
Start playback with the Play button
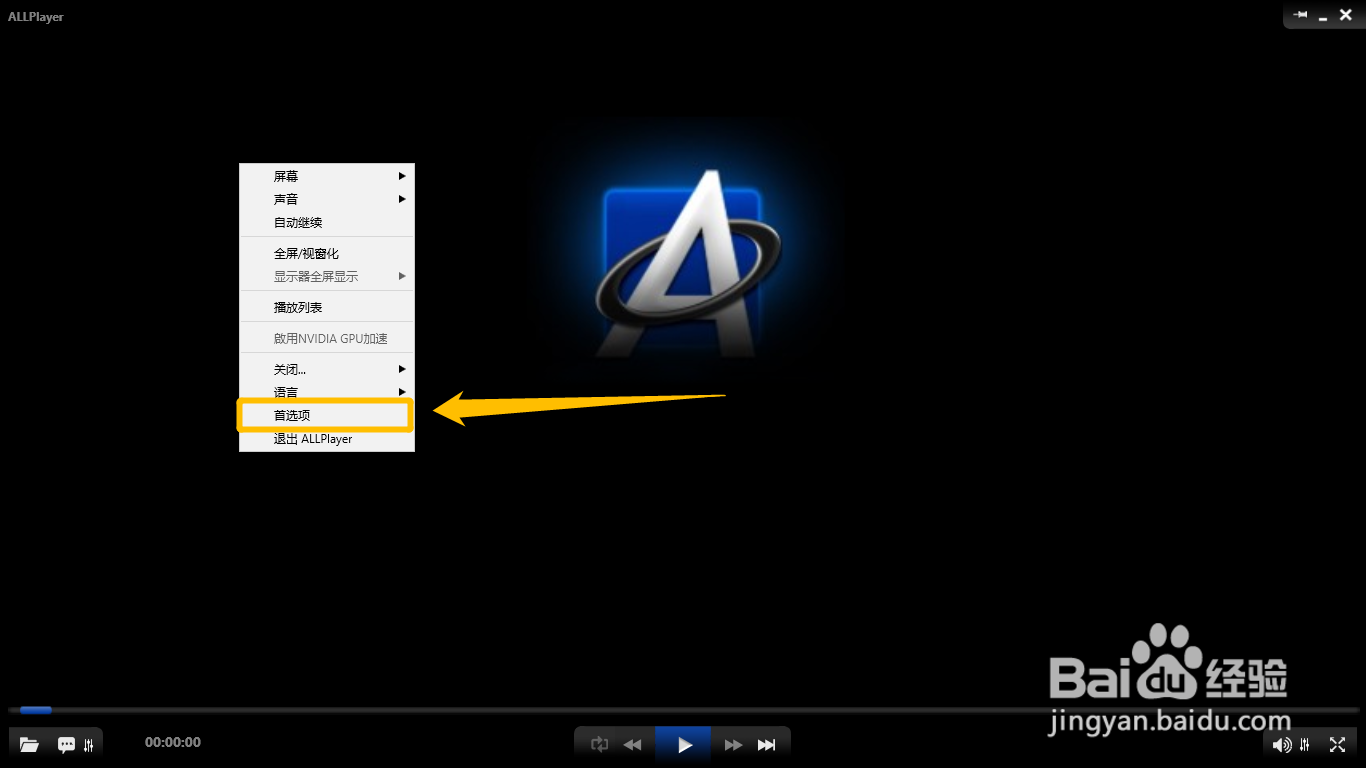click(684, 744)
